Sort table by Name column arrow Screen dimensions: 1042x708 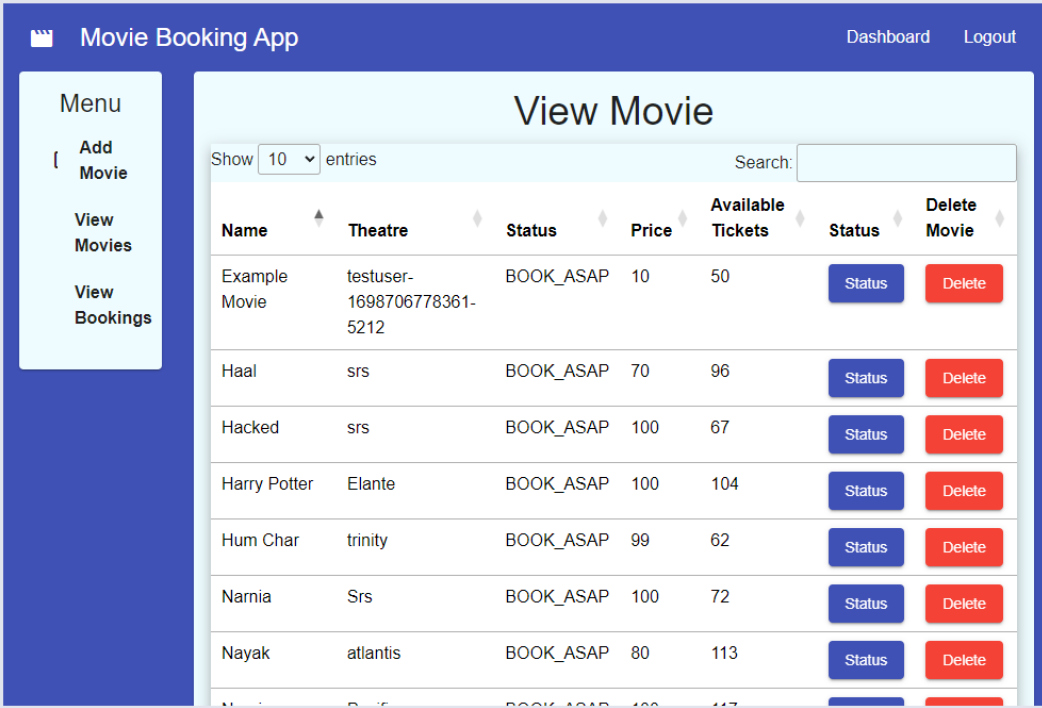[x=319, y=218]
